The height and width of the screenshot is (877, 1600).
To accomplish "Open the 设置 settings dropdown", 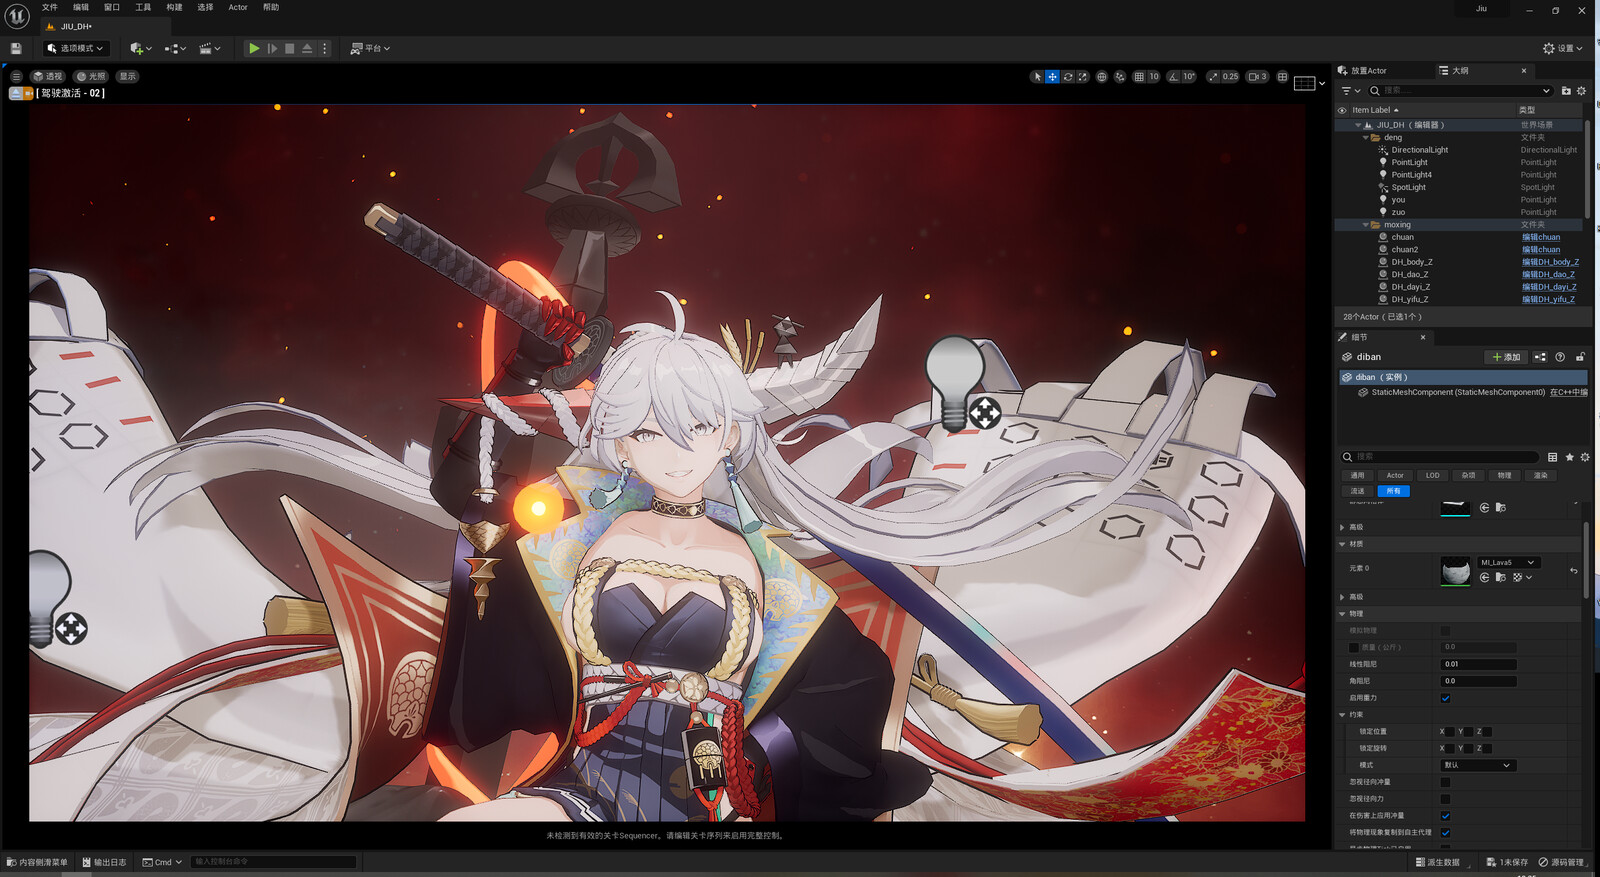I will (1563, 48).
